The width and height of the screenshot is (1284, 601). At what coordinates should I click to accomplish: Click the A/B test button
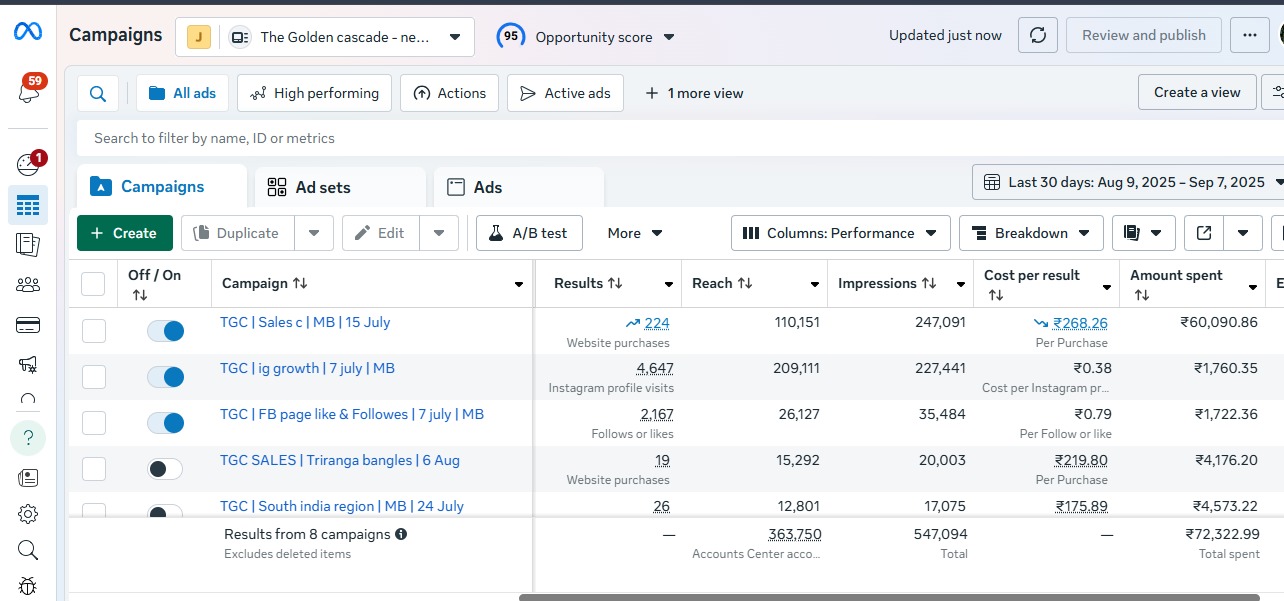point(529,233)
